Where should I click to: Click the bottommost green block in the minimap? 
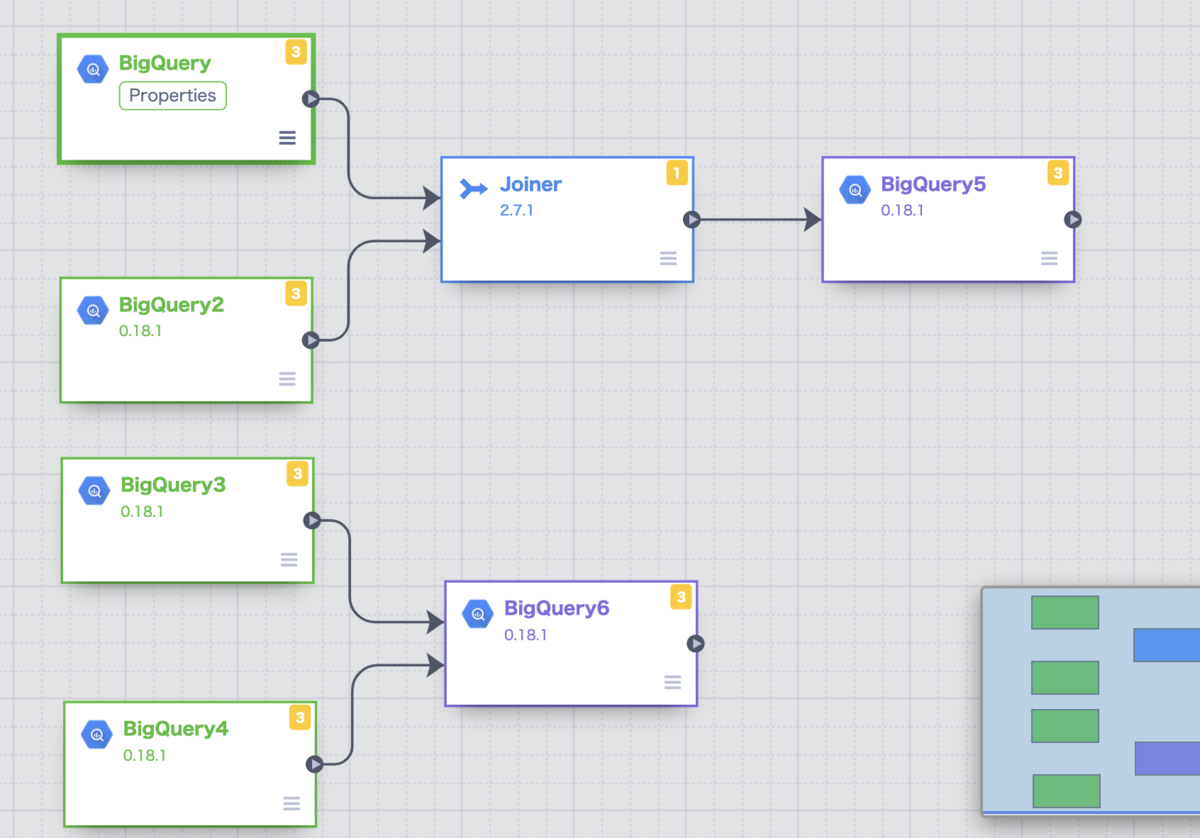1066,791
